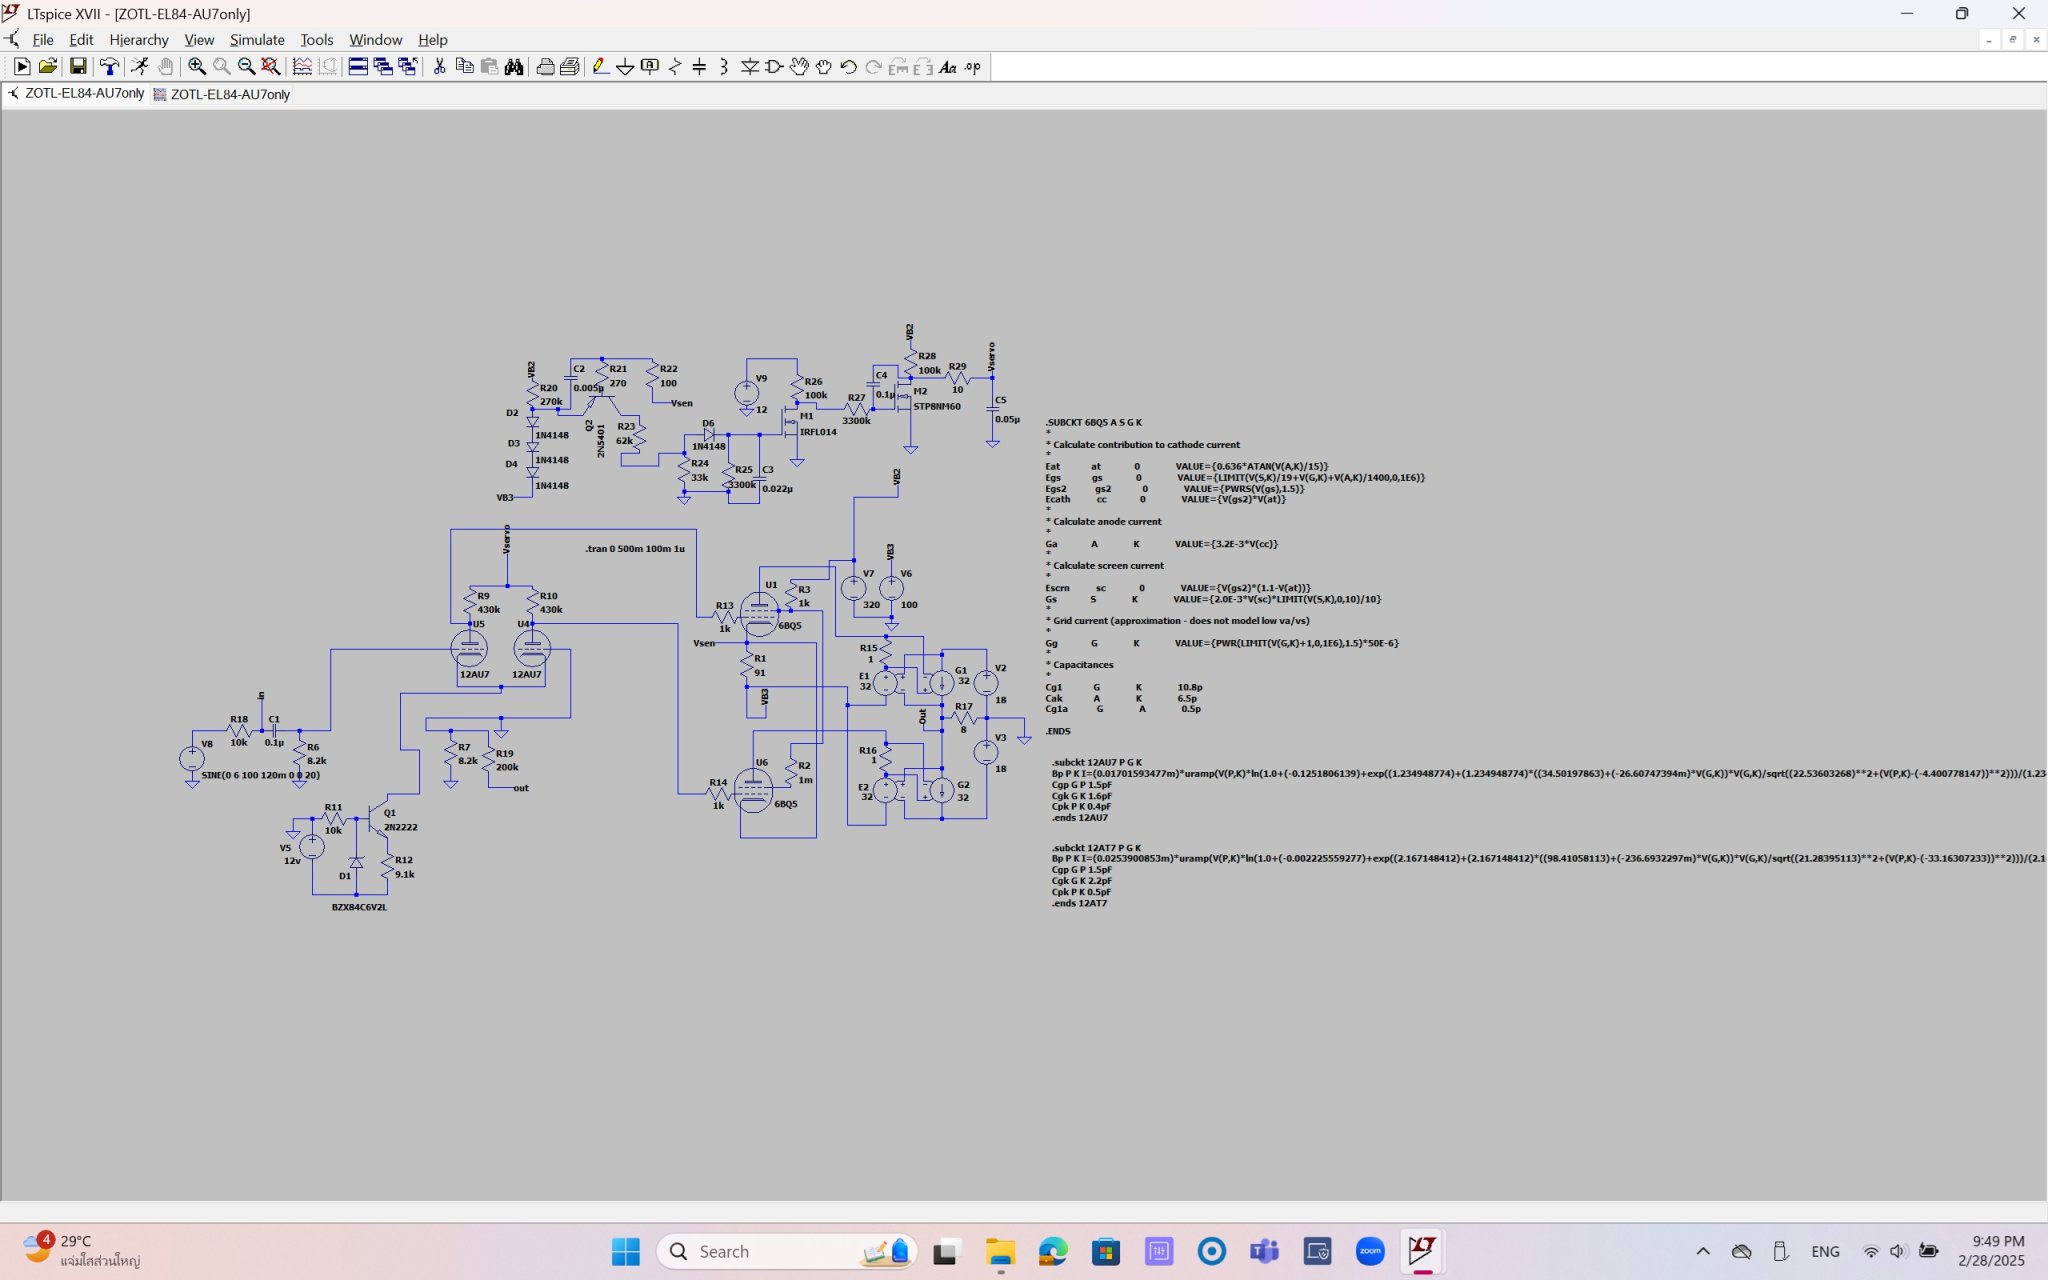This screenshot has width=2048, height=1280.
Task: Run the simulation with the running man icon
Action: pos(140,67)
